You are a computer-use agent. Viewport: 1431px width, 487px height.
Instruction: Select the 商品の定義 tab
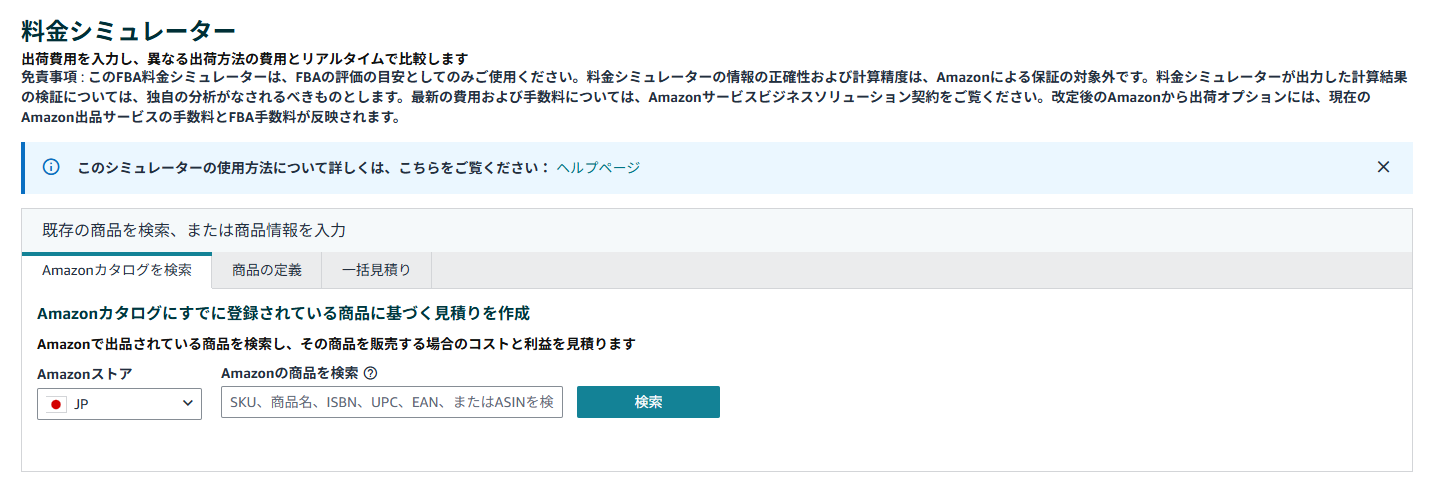click(x=266, y=270)
